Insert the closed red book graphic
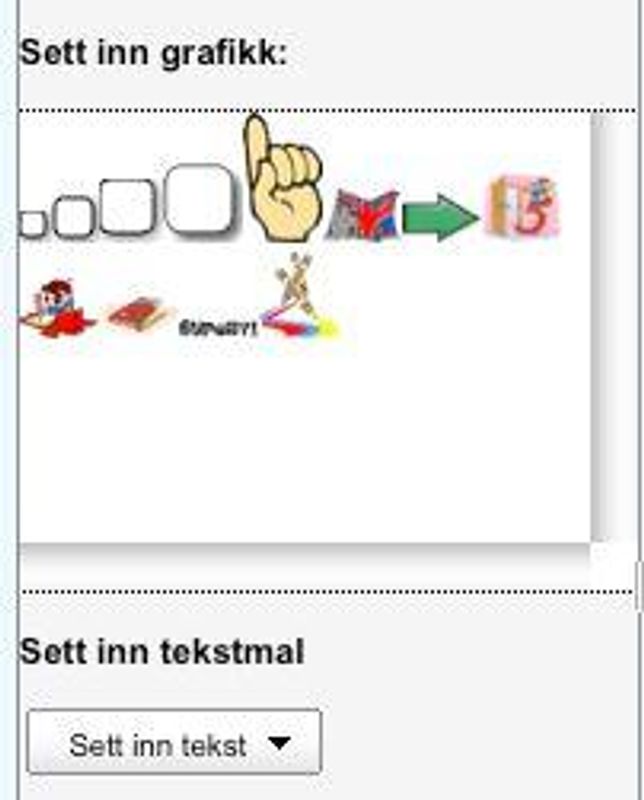 [x=138, y=314]
